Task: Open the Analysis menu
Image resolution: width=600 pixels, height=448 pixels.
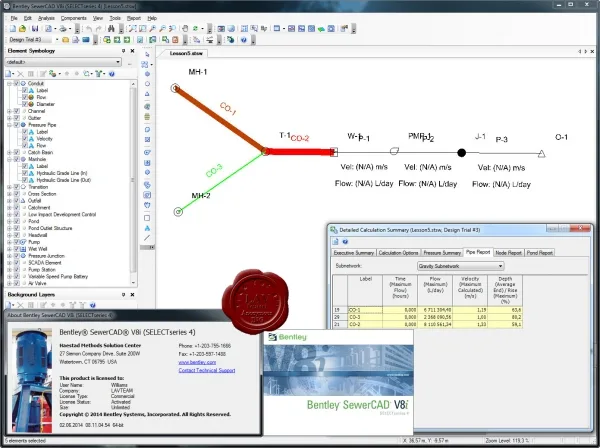Action: point(46,18)
